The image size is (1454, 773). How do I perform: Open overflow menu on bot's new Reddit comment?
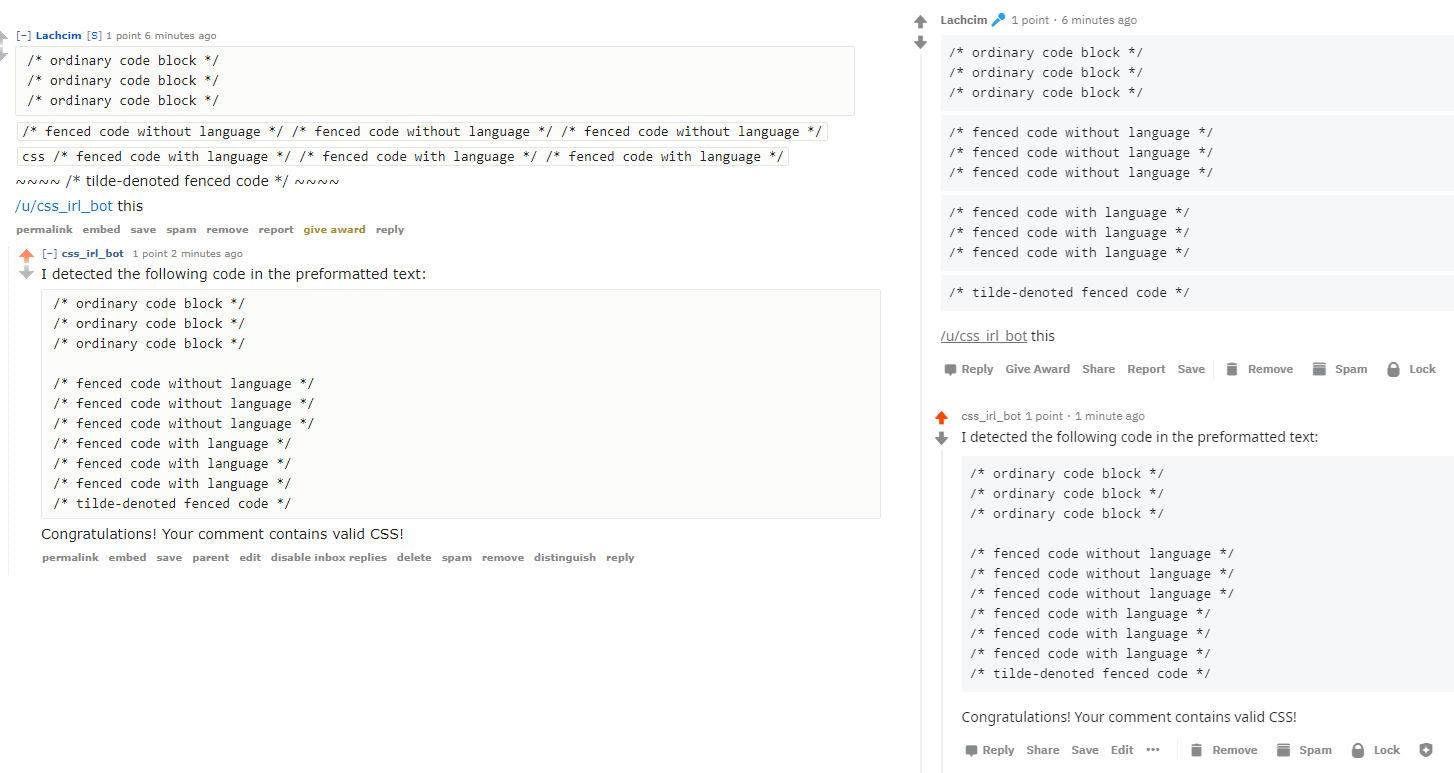point(1154,749)
